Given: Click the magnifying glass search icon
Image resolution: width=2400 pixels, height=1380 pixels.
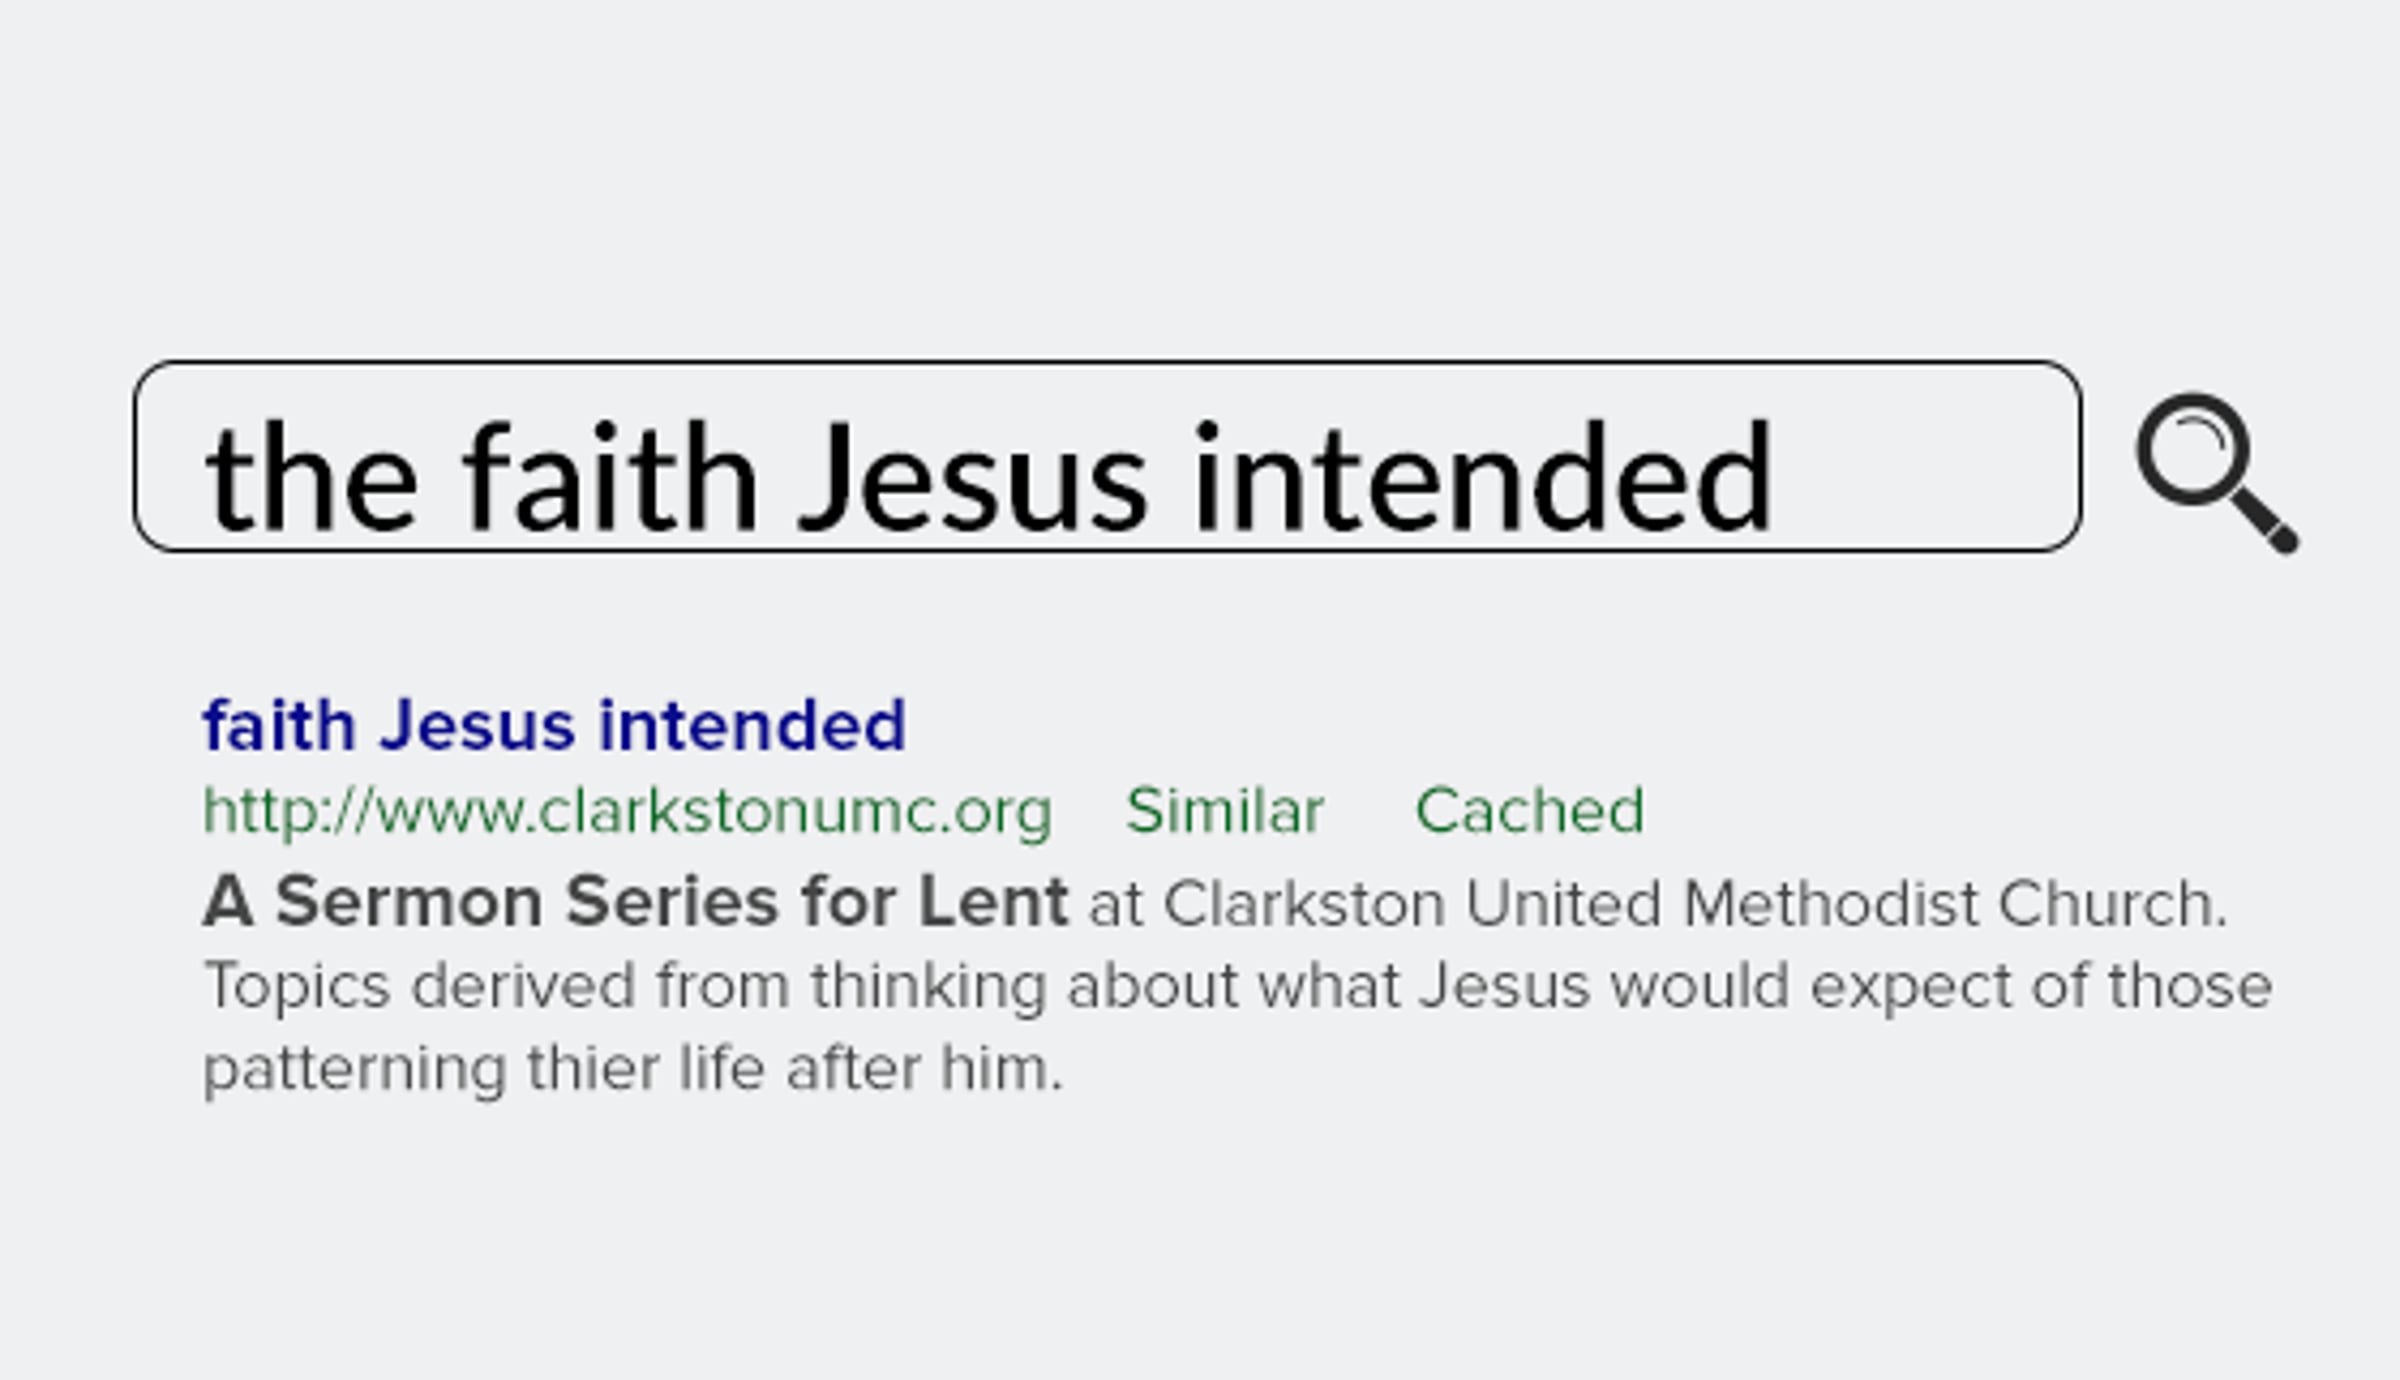Looking at the screenshot, I should coord(2214,470).
